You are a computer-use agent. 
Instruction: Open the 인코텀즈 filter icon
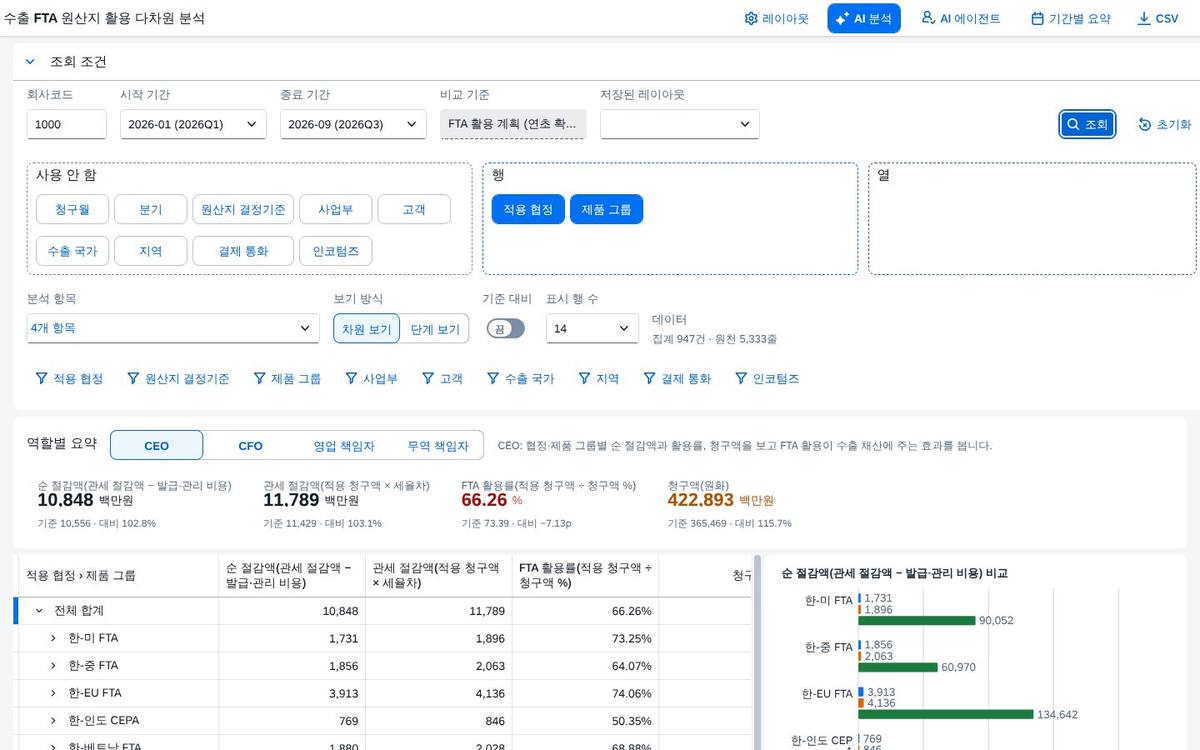[x=741, y=379]
